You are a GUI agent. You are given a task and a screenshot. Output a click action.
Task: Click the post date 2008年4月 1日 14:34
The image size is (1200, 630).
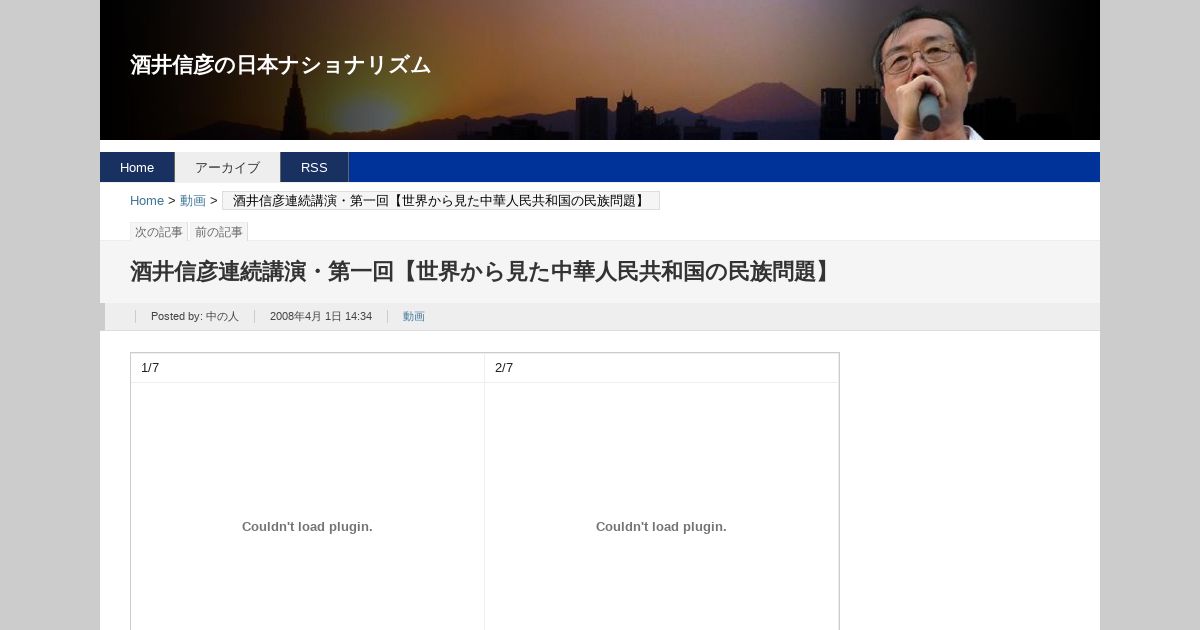coord(321,316)
